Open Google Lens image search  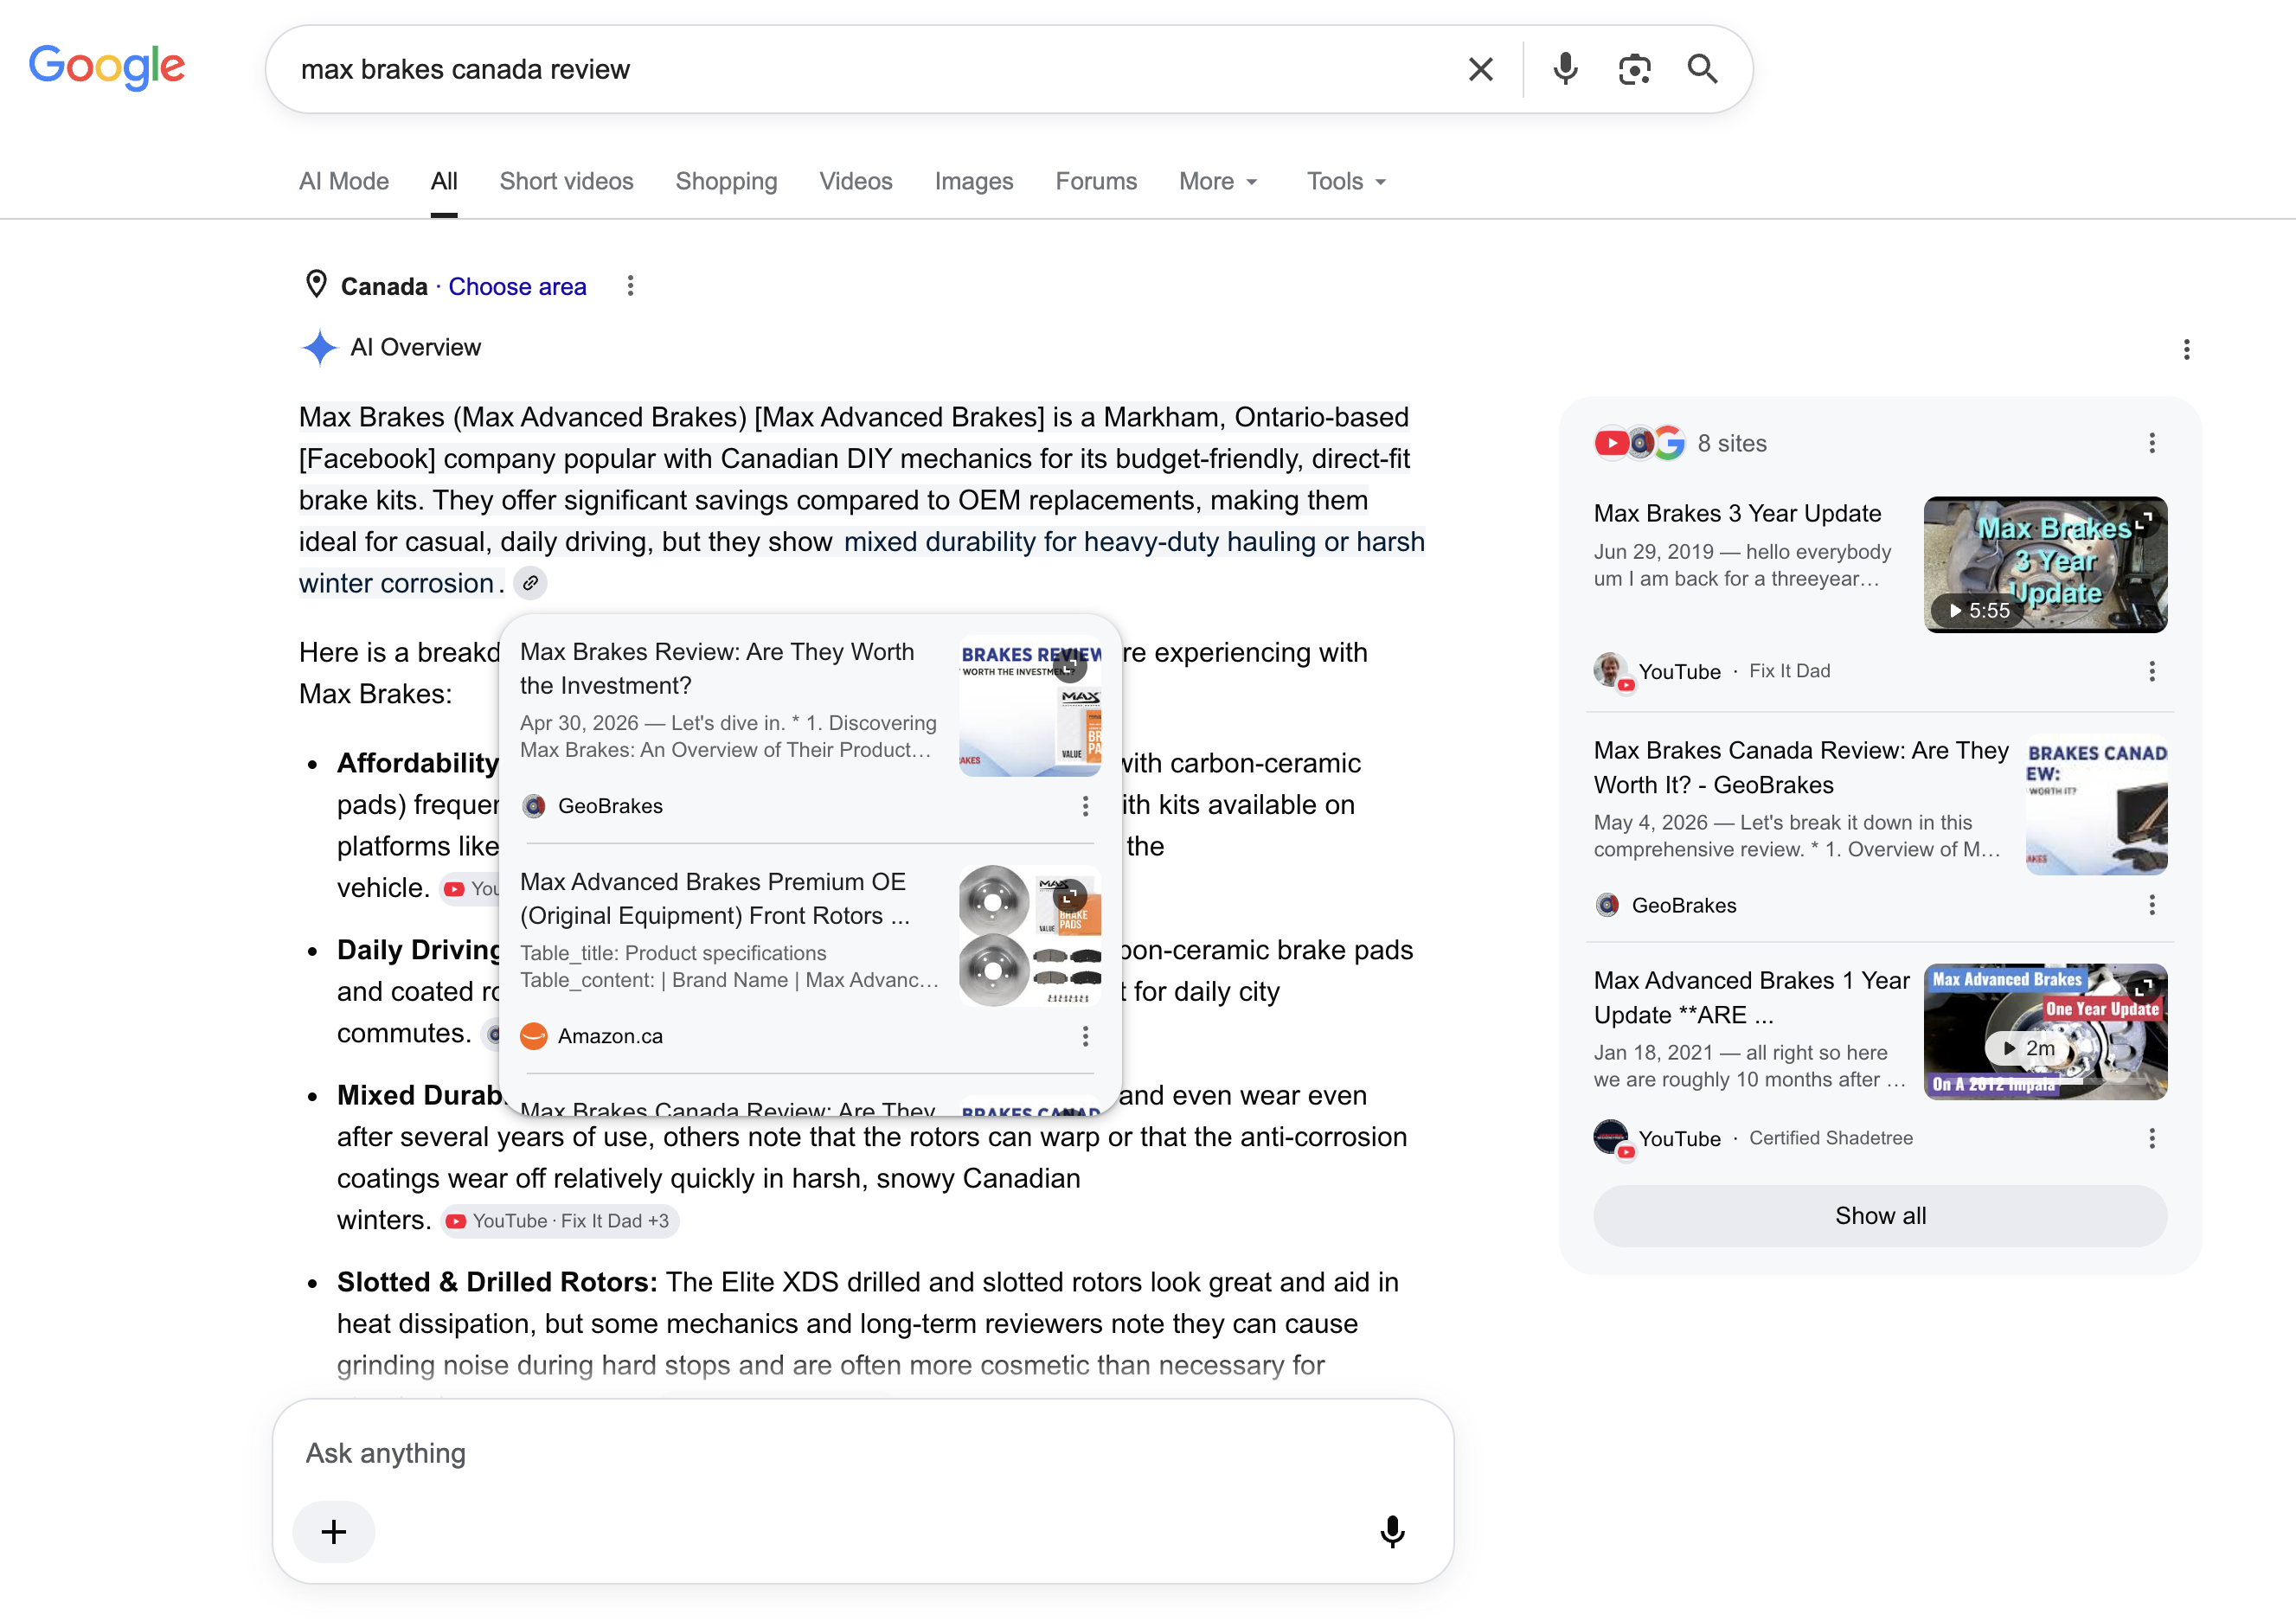point(1634,69)
